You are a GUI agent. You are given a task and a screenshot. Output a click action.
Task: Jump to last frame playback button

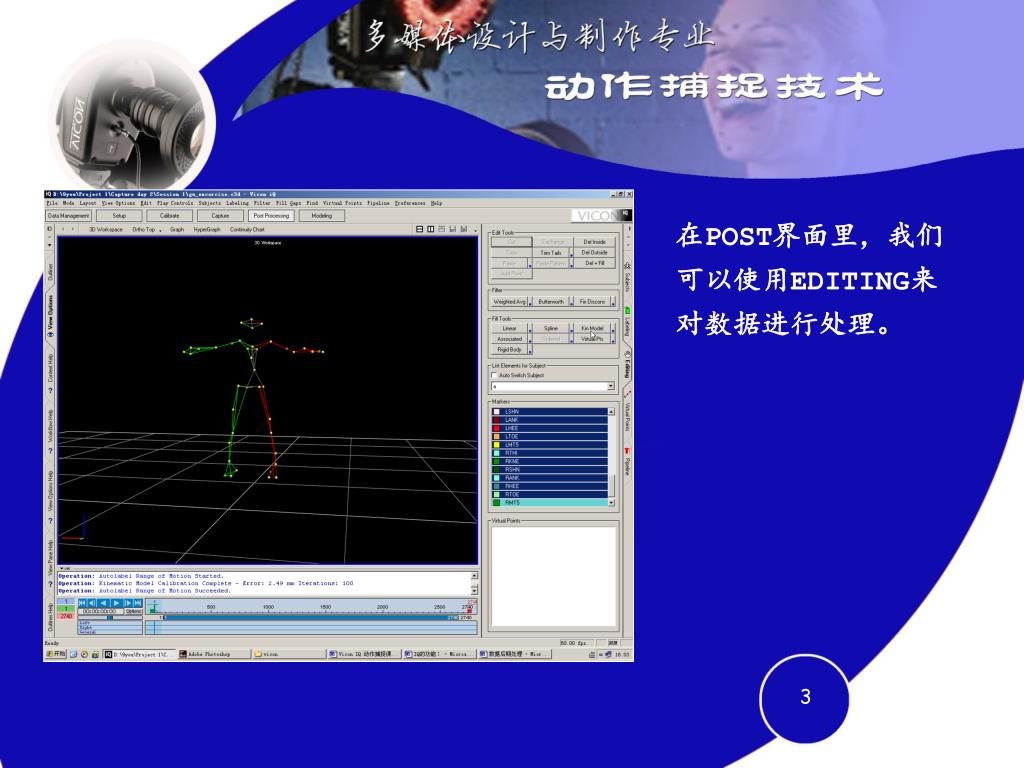click(x=138, y=603)
